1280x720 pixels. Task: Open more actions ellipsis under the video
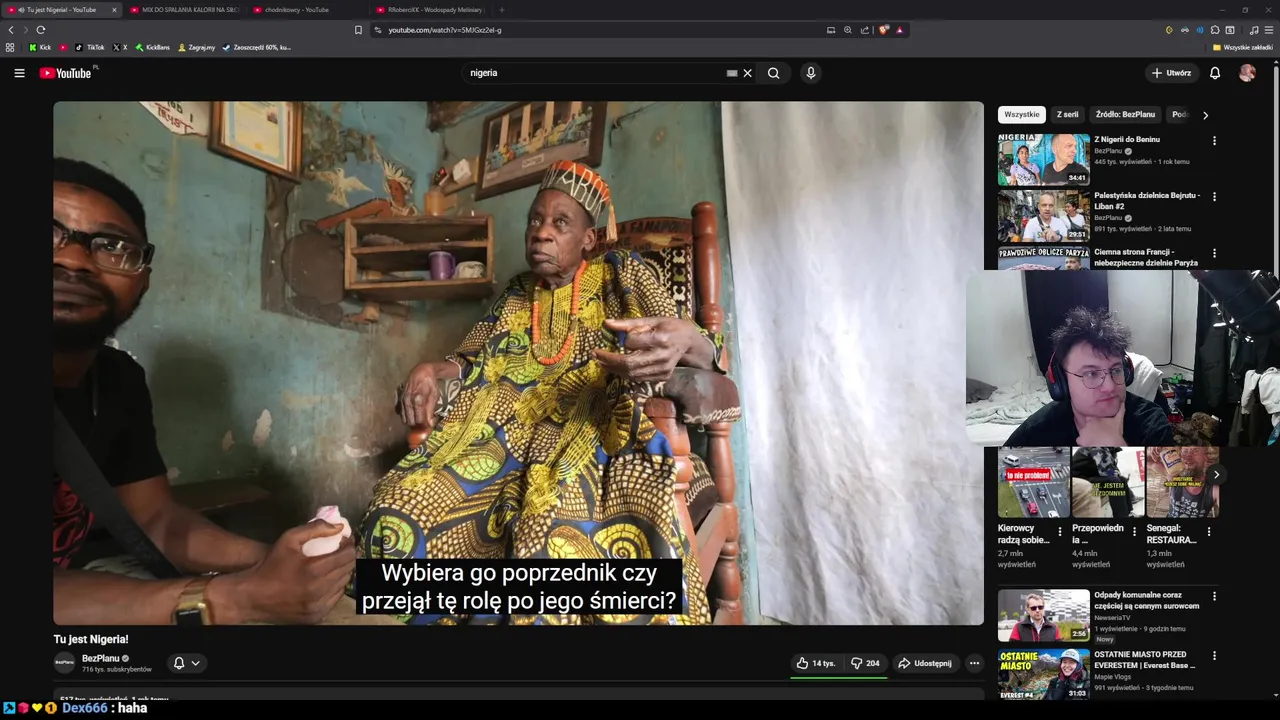point(974,663)
